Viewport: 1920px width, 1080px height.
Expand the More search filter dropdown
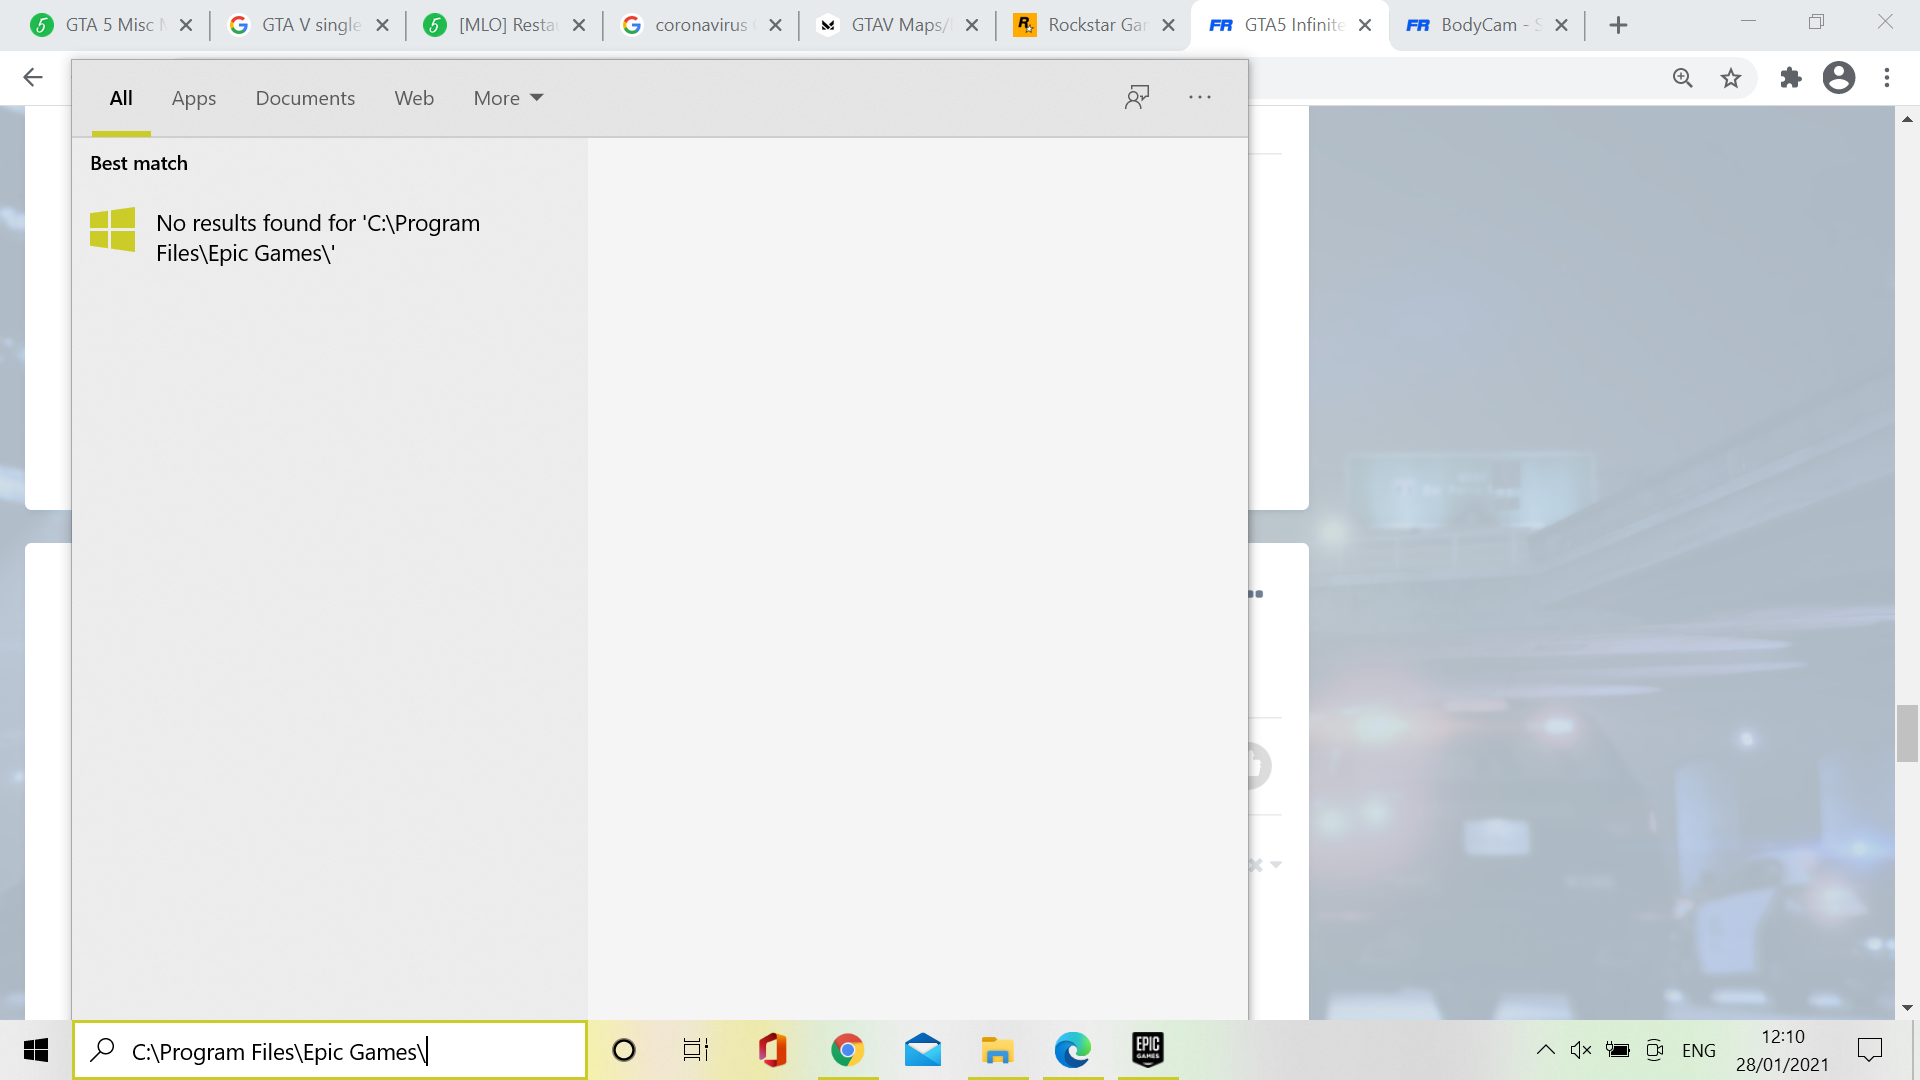pos(508,98)
